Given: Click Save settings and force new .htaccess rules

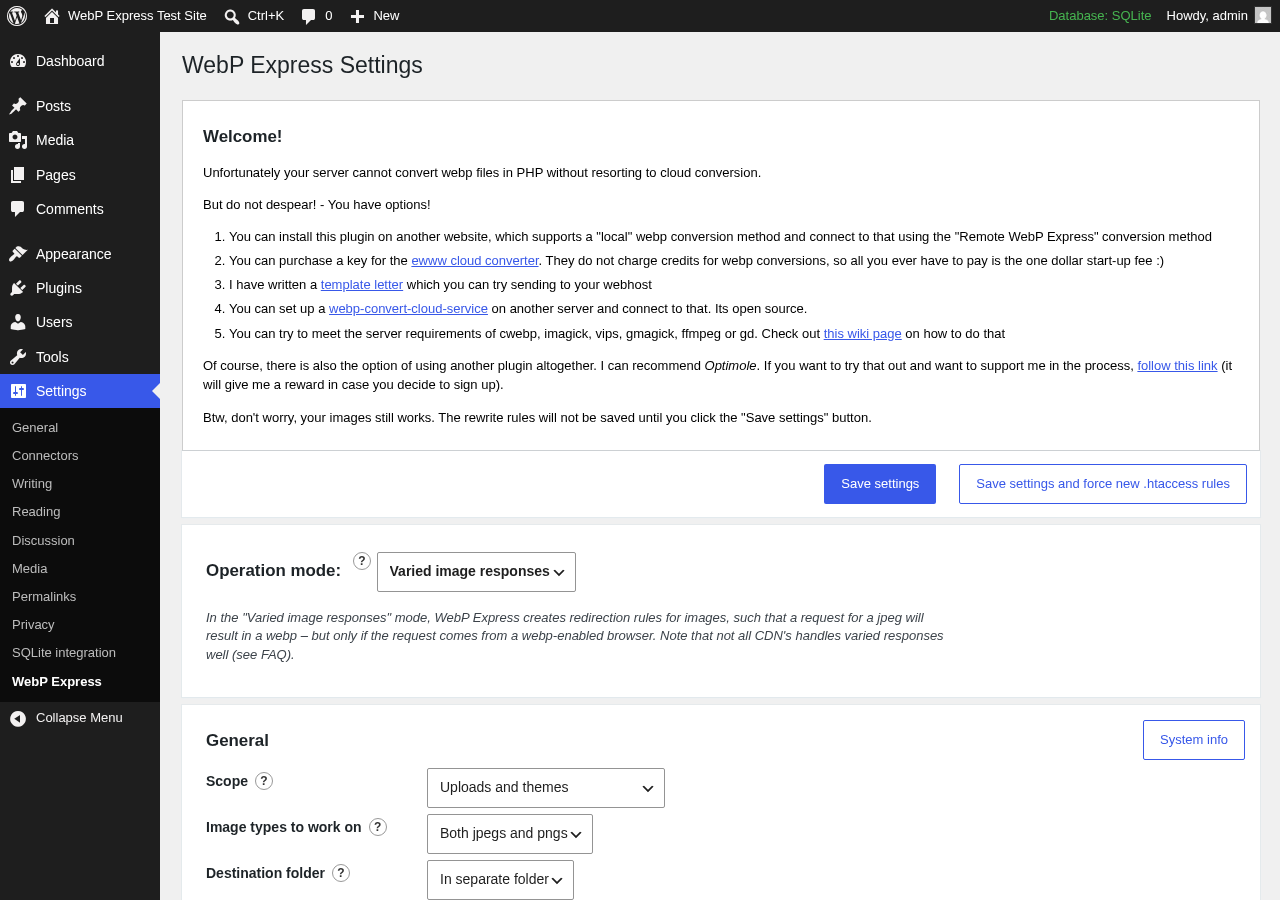Looking at the screenshot, I should pyautogui.click(x=1103, y=484).
